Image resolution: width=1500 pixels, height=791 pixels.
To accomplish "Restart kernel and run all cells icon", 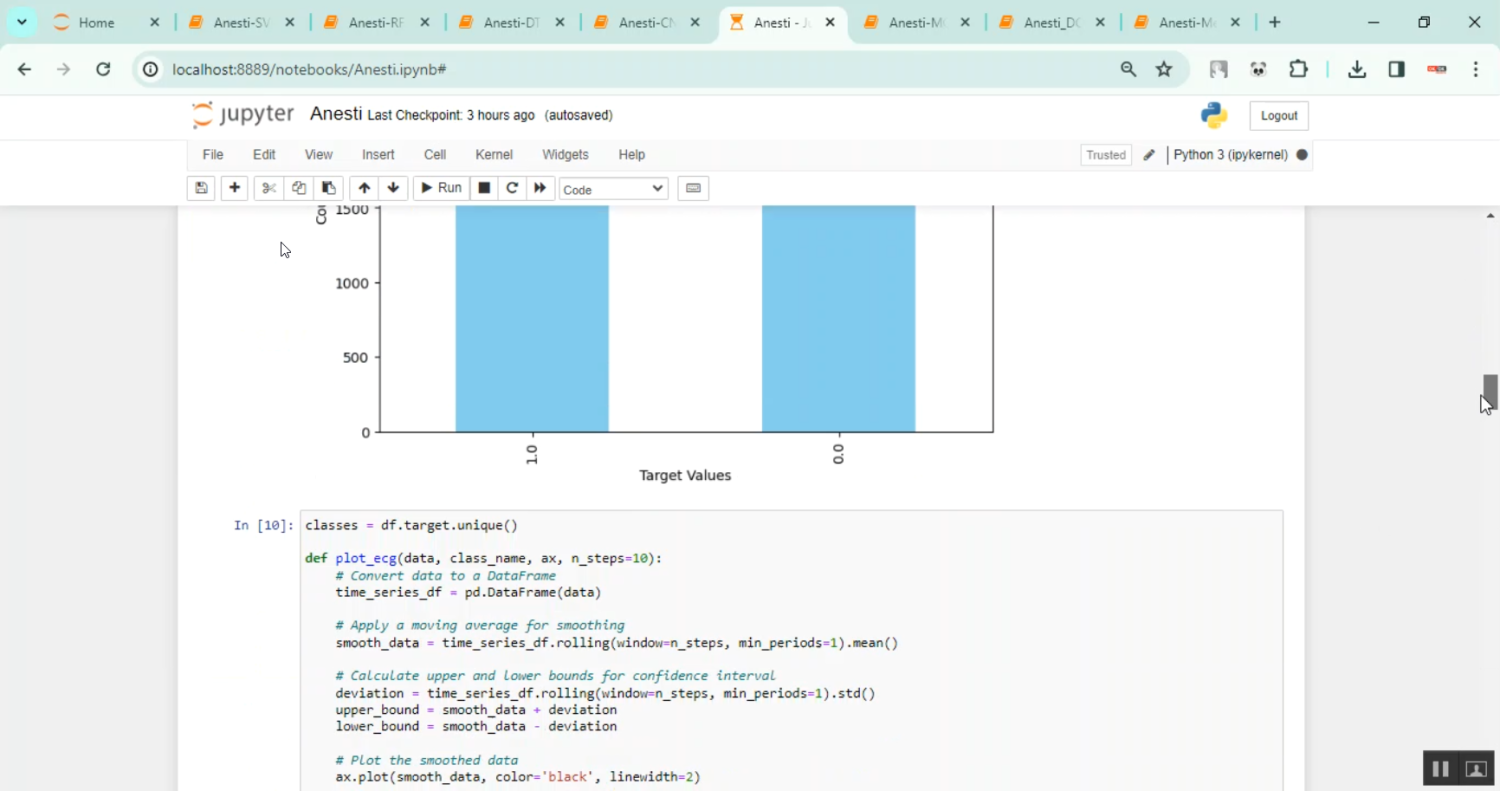I will click(x=541, y=188).
